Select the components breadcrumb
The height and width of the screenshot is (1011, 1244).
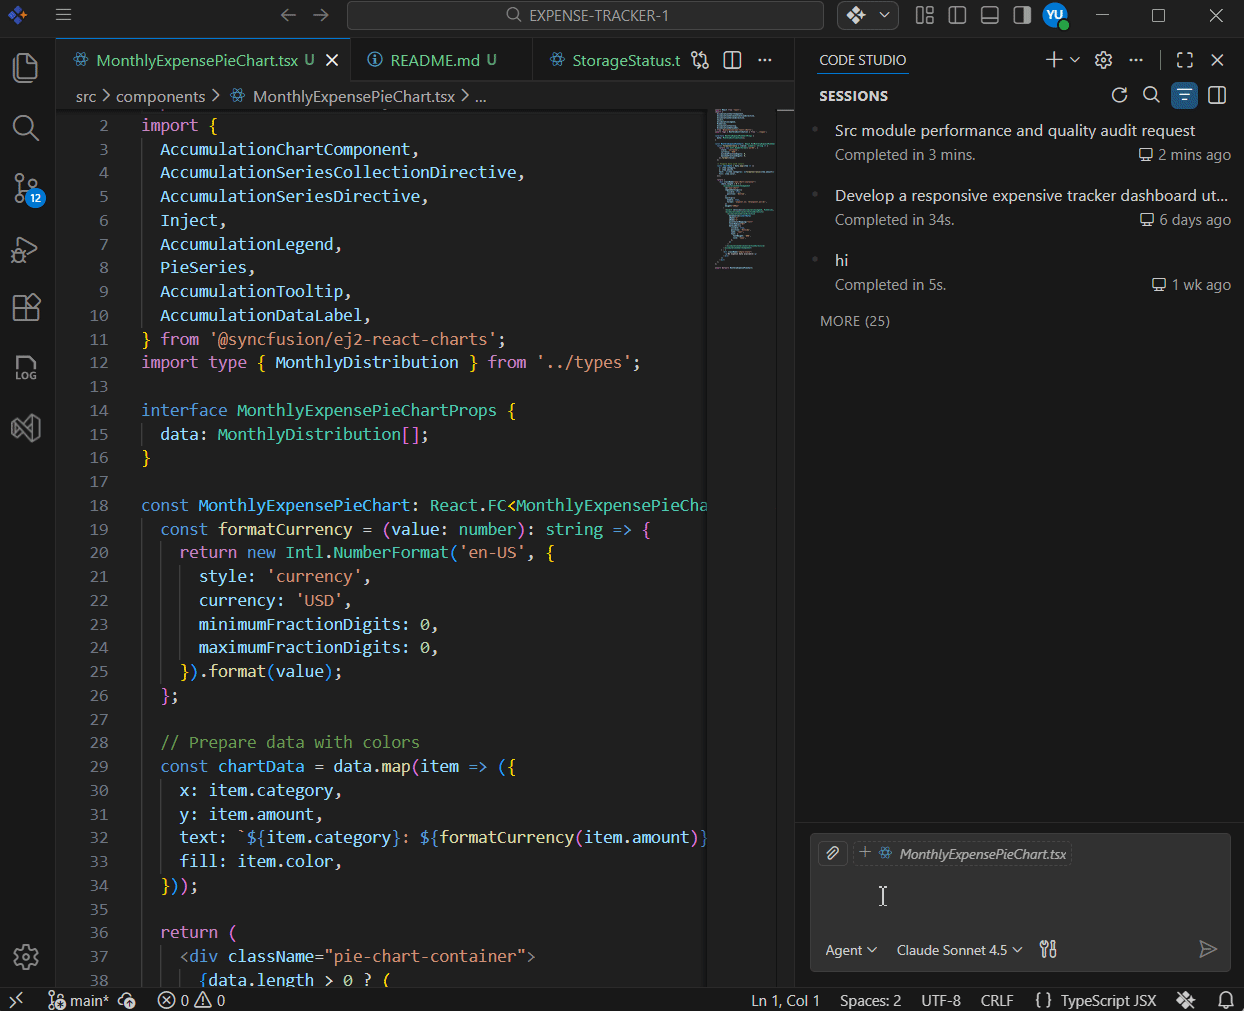click(x=160, y=96)
